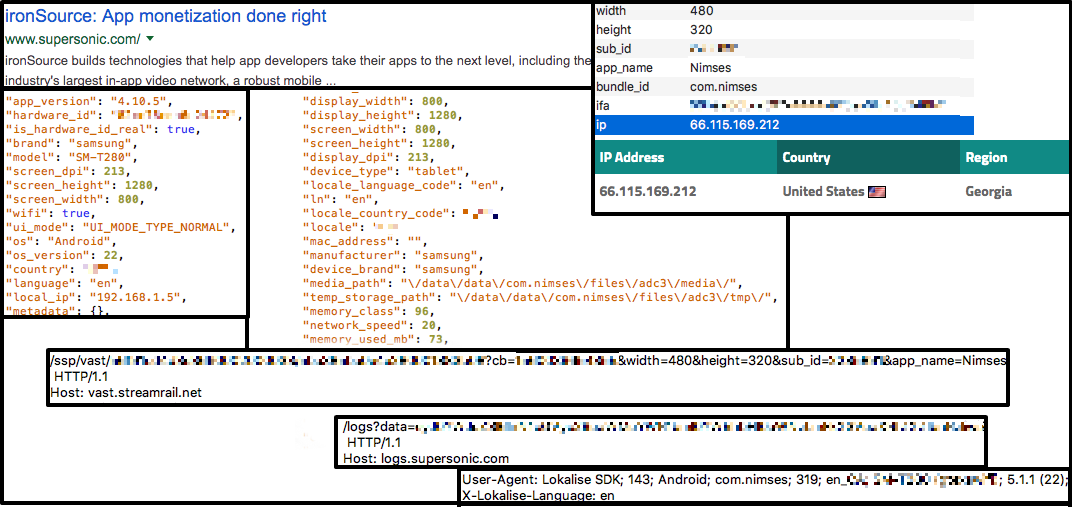Click the www.supersonic.com green URL
The image size is (1072, 507).
(73, 39)
